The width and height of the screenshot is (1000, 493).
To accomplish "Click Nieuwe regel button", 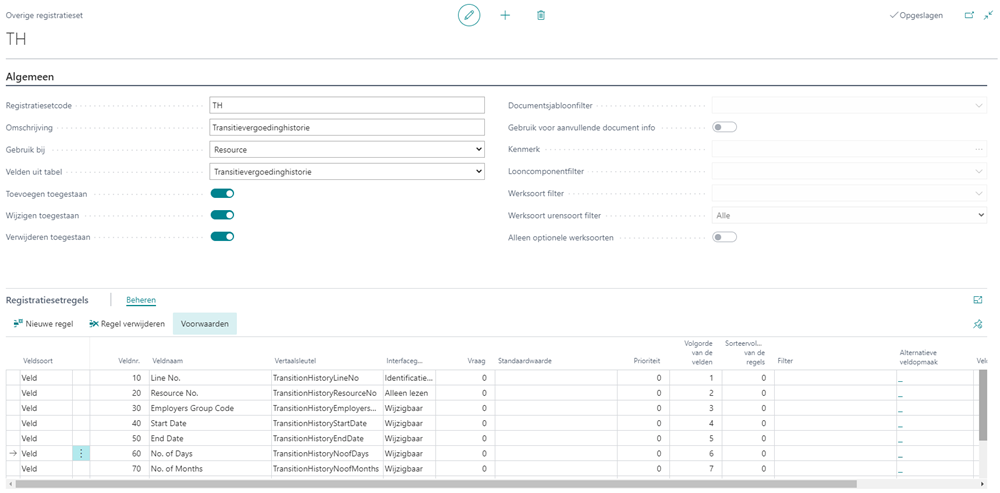I will [43, 324].
